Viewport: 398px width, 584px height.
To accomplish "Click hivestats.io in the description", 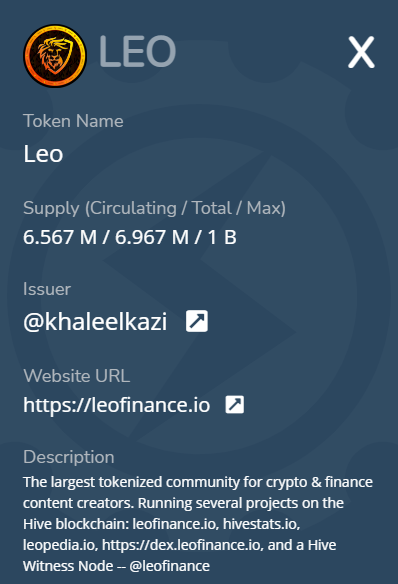I will [261, 524].
